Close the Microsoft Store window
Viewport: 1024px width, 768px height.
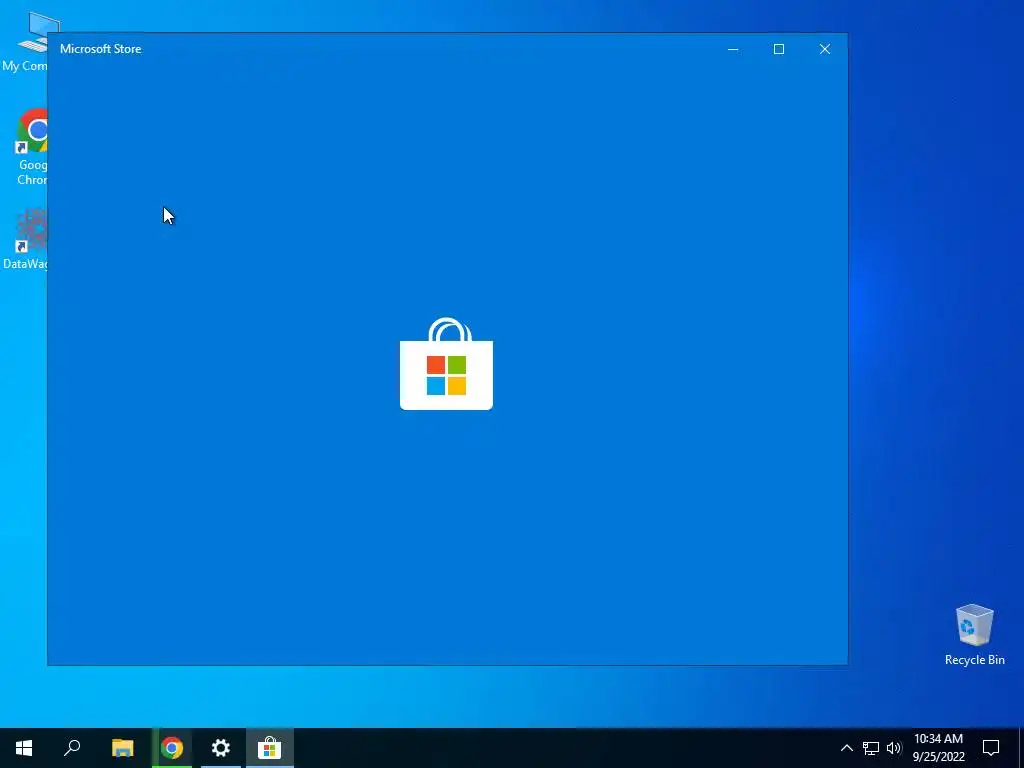point(825,49)
